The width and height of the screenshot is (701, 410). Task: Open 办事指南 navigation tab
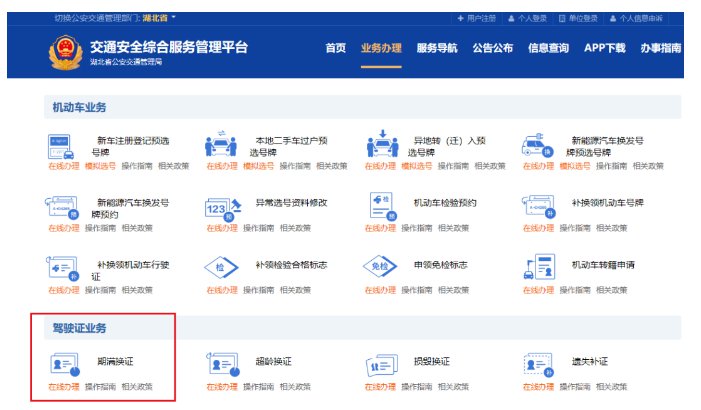pos(660,48)
